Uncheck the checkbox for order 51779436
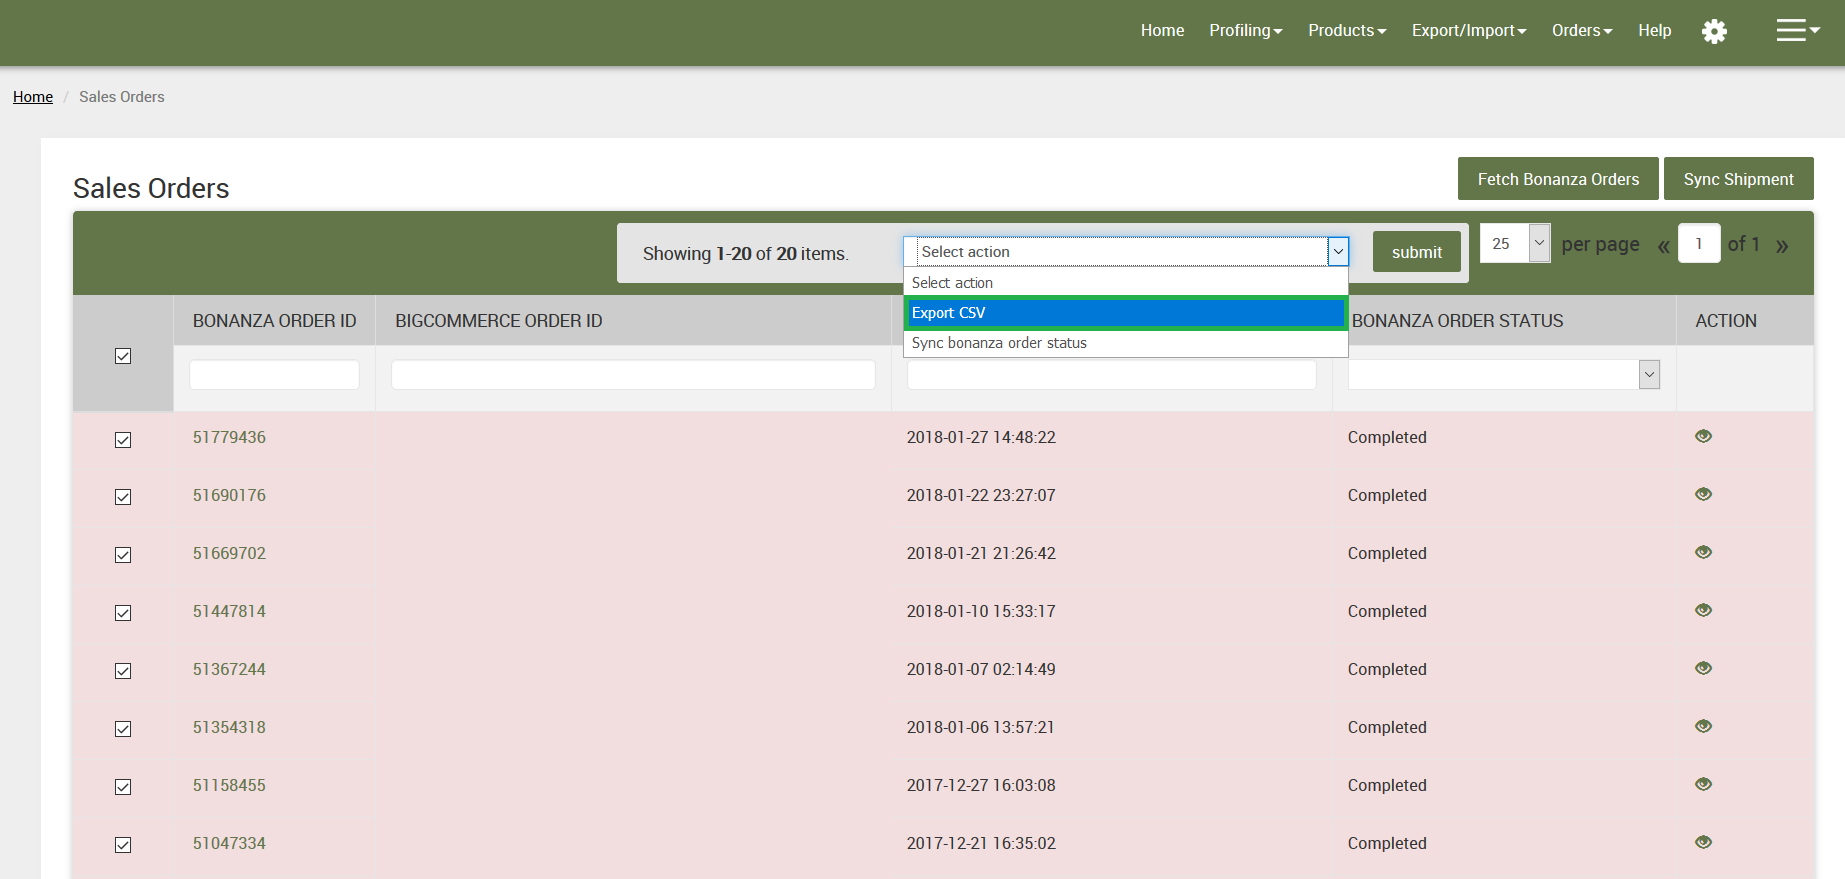 click(x=123, y=440)
